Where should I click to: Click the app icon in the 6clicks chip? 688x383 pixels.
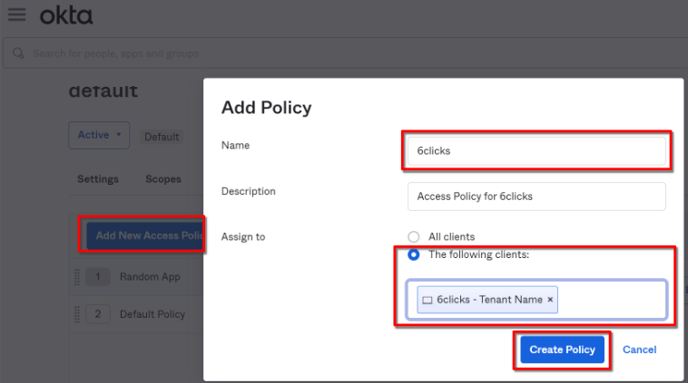pos(427,300)
